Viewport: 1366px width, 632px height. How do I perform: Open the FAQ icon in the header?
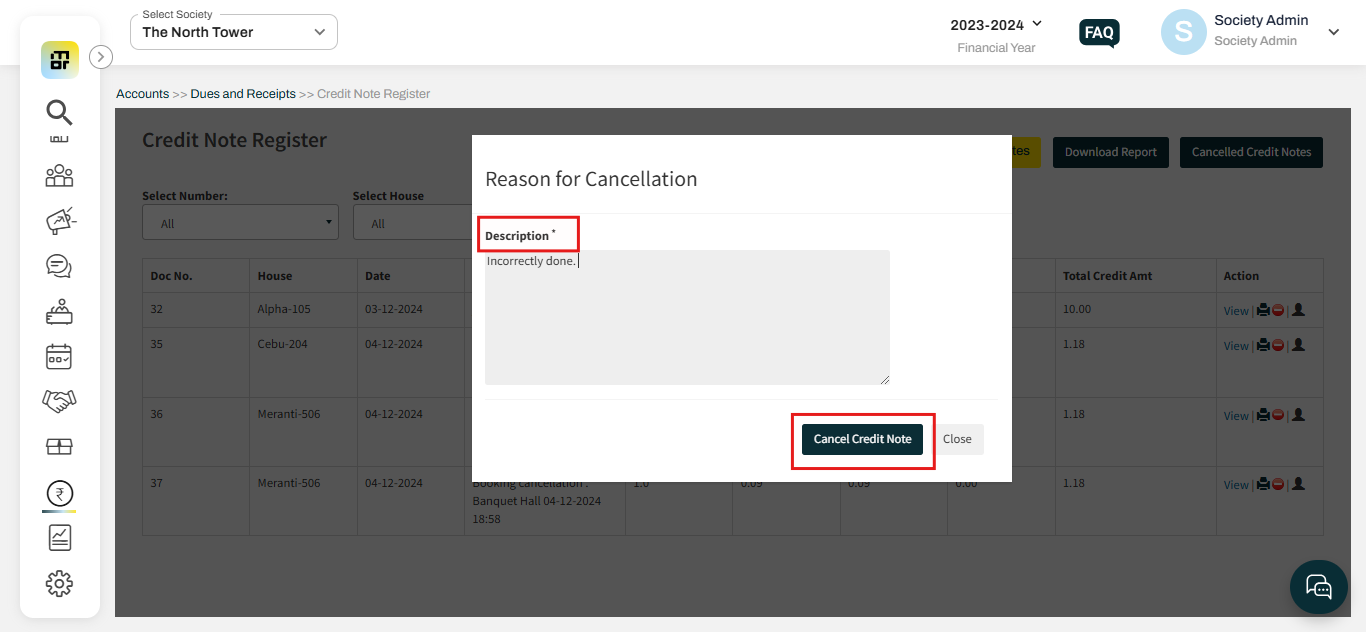coord(1099,33)
